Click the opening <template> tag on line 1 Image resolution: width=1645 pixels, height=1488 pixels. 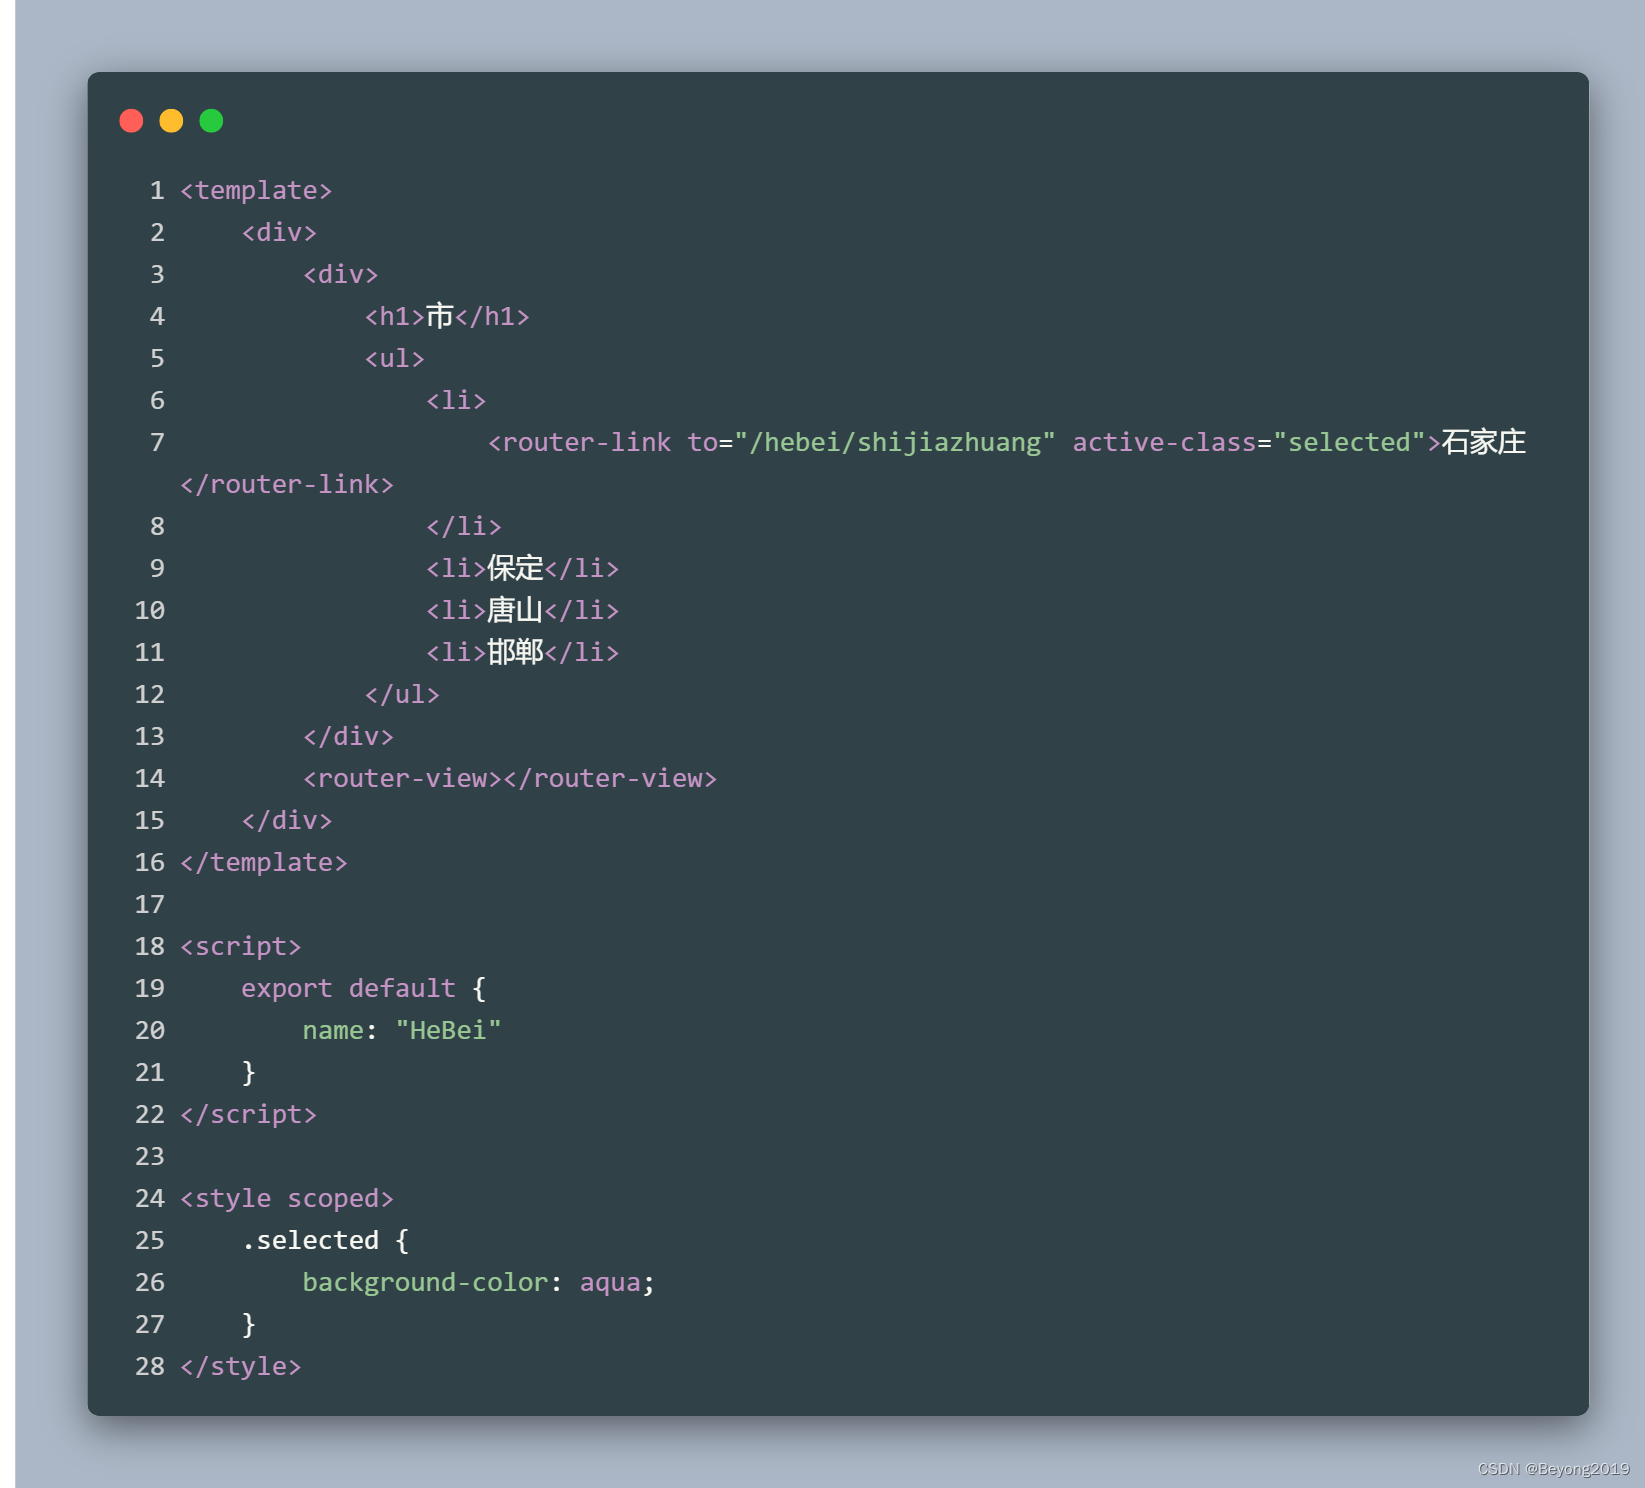[x=256, y=190]
